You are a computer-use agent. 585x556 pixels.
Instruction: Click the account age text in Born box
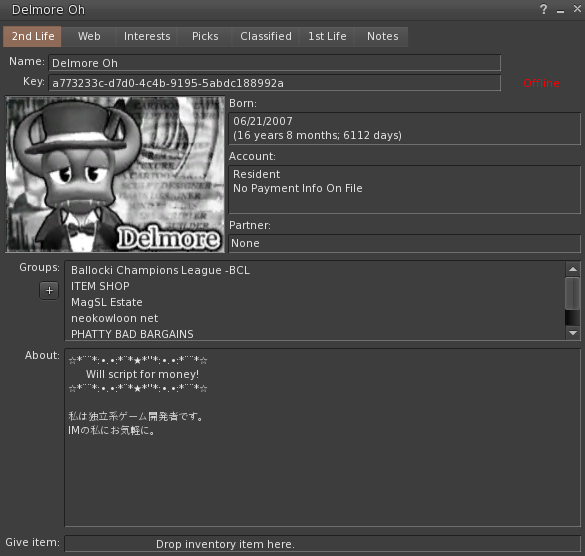317,135
